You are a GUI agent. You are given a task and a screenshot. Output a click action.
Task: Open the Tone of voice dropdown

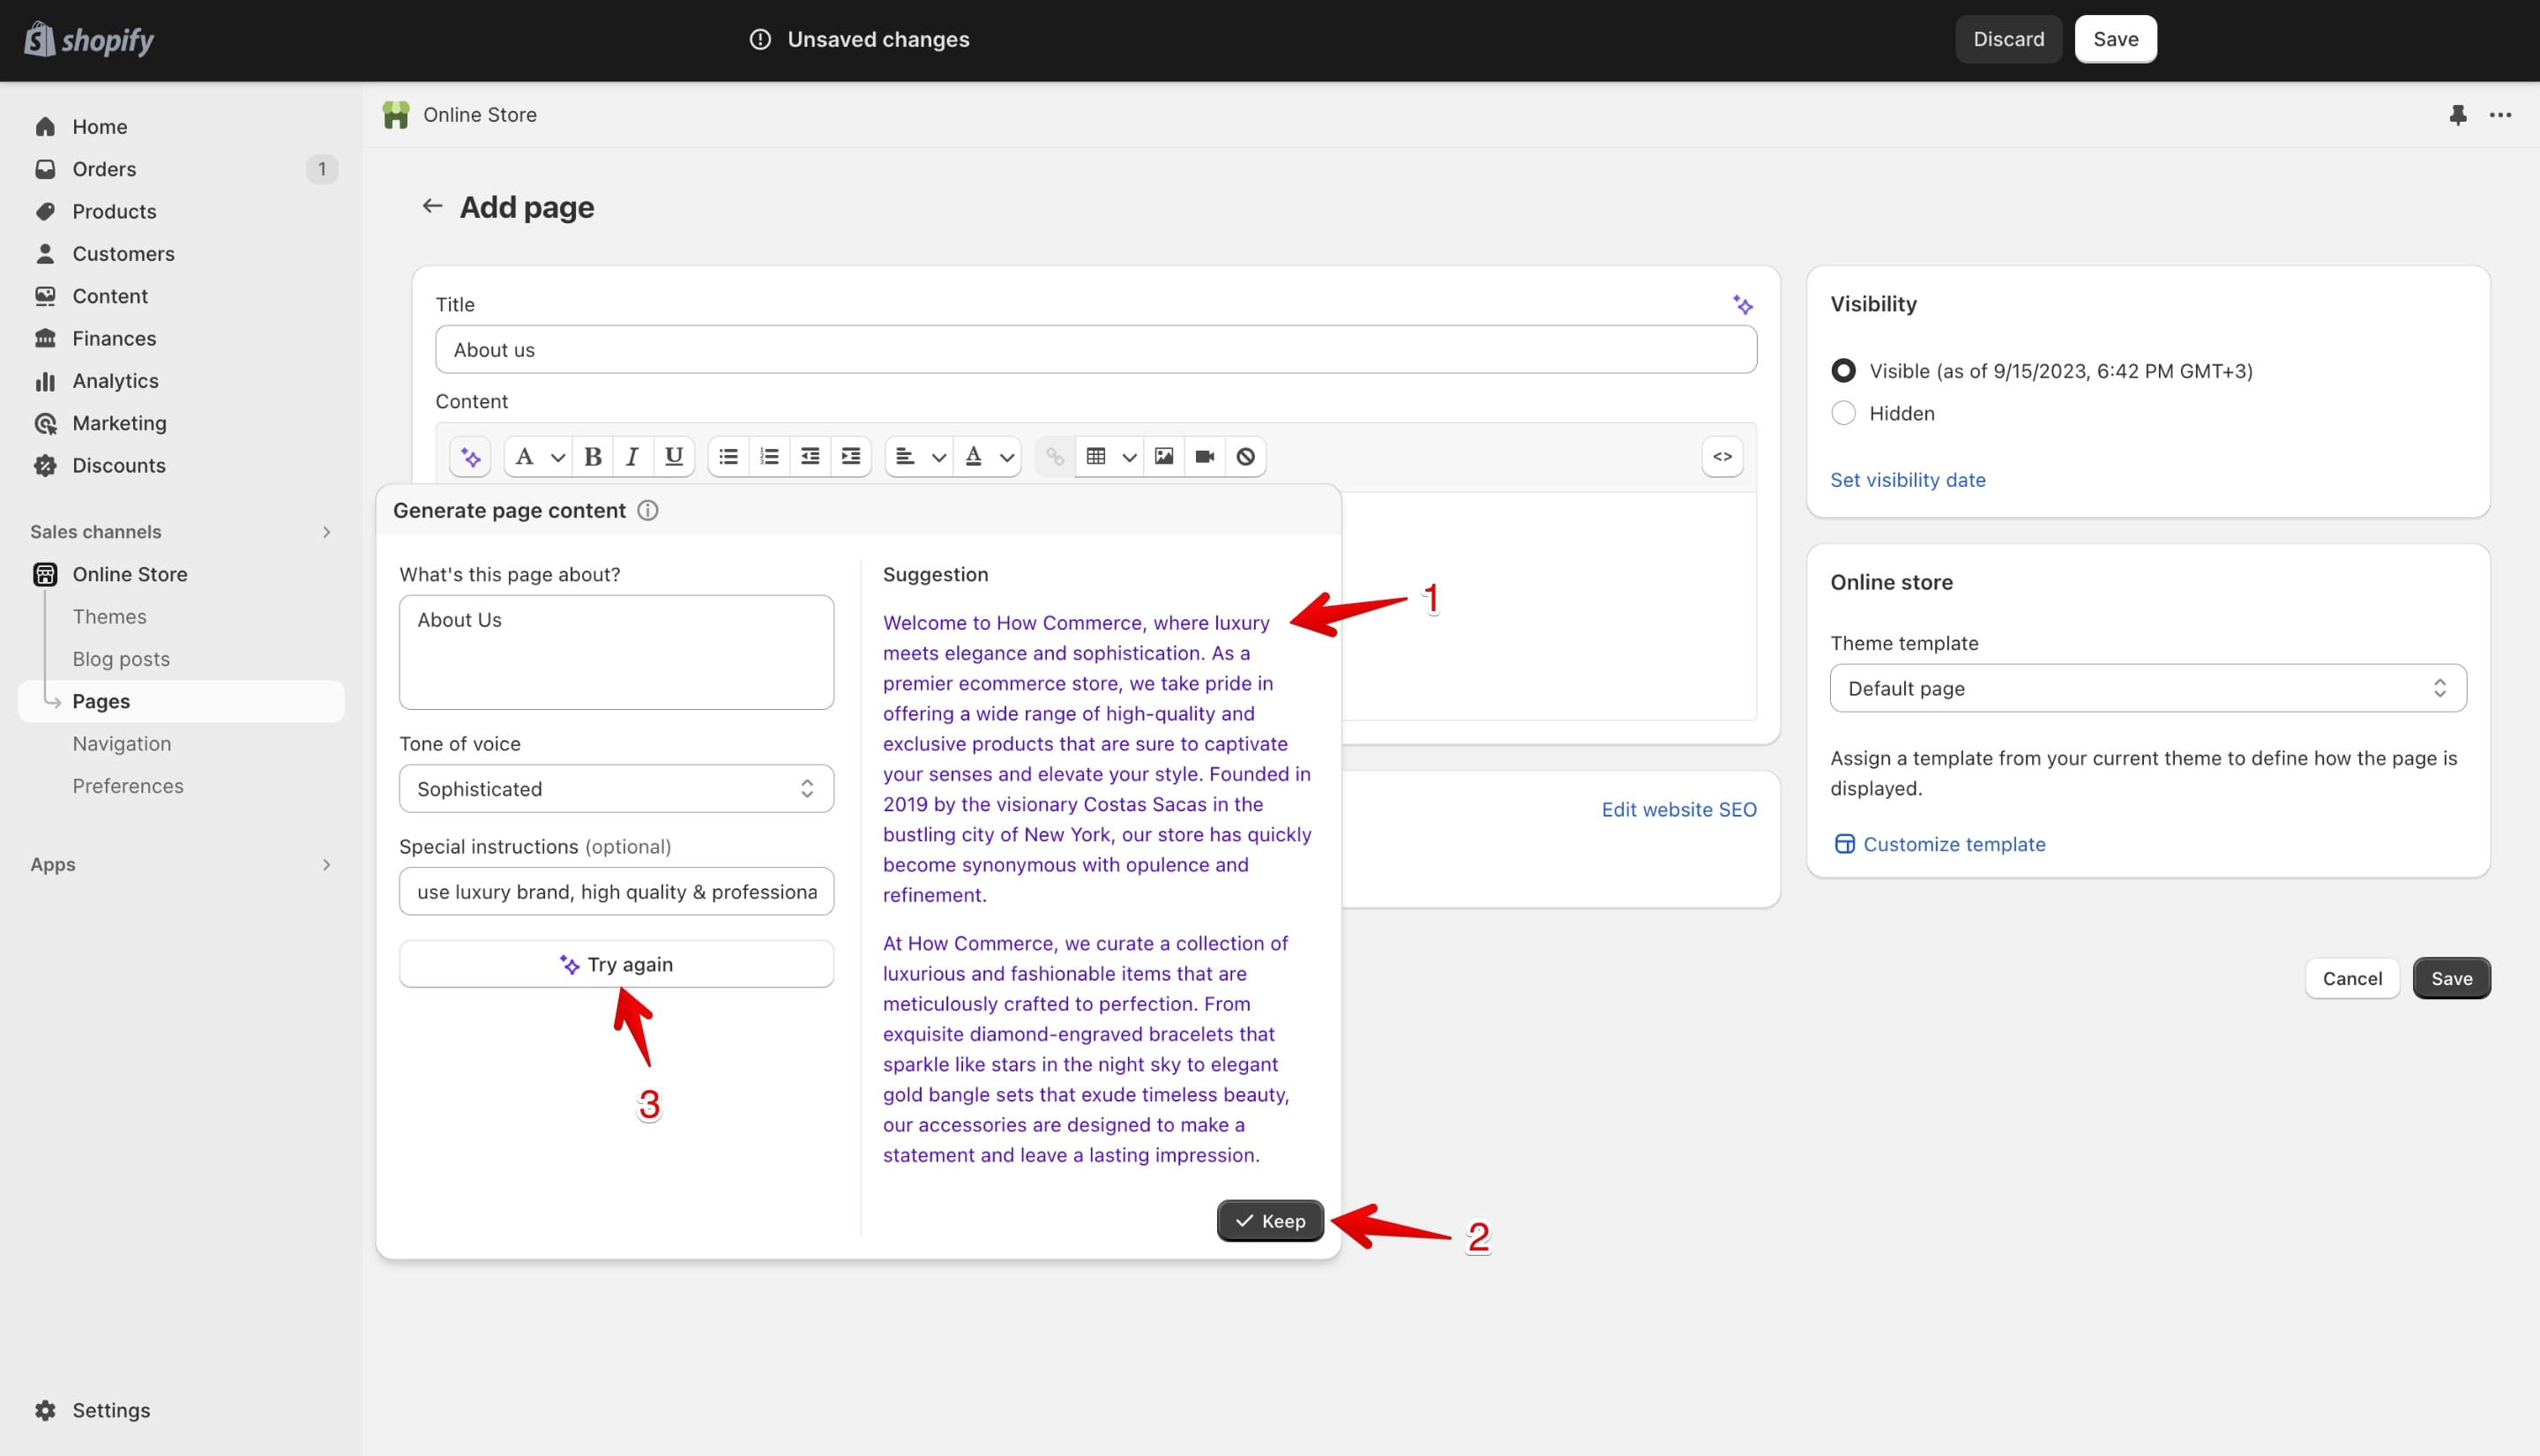point(616,789)
